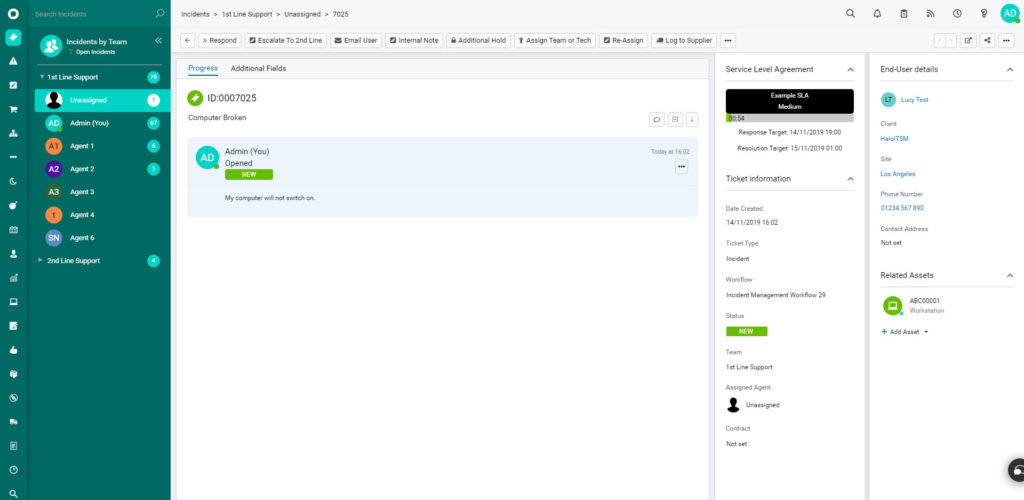
Task: Click Escalate To 2nd Line button
Action: [286, 40]
